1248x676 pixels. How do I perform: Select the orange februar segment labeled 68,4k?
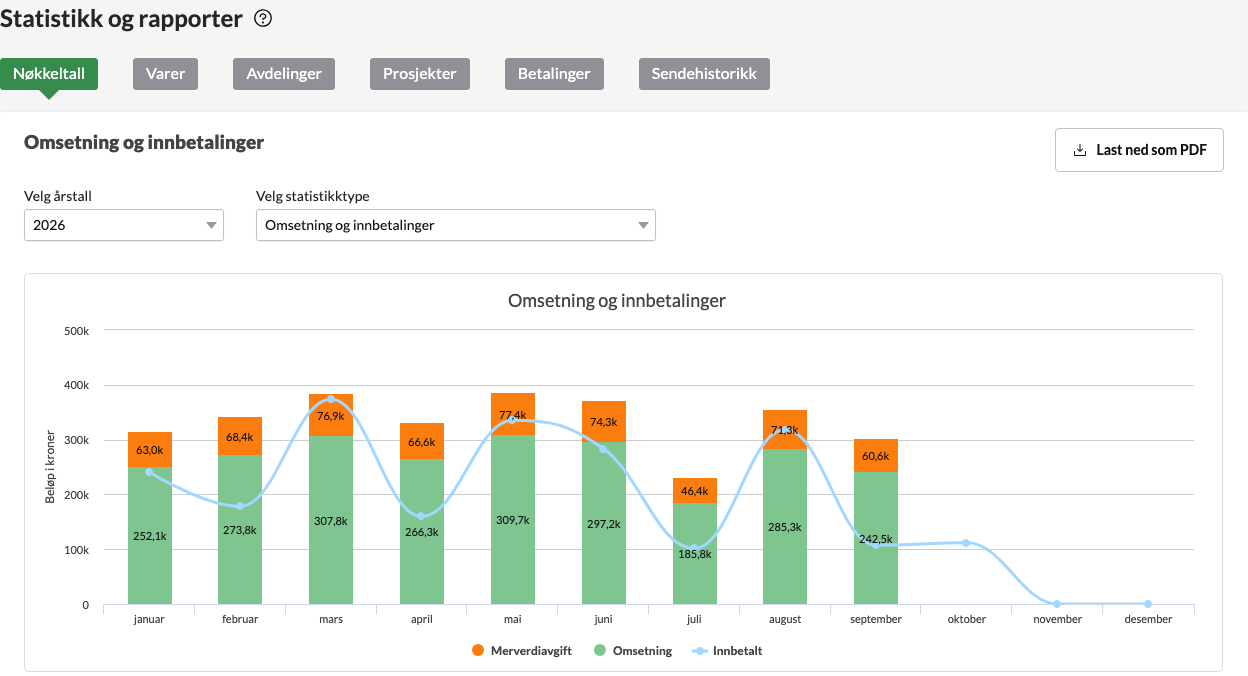pos(240,436)
